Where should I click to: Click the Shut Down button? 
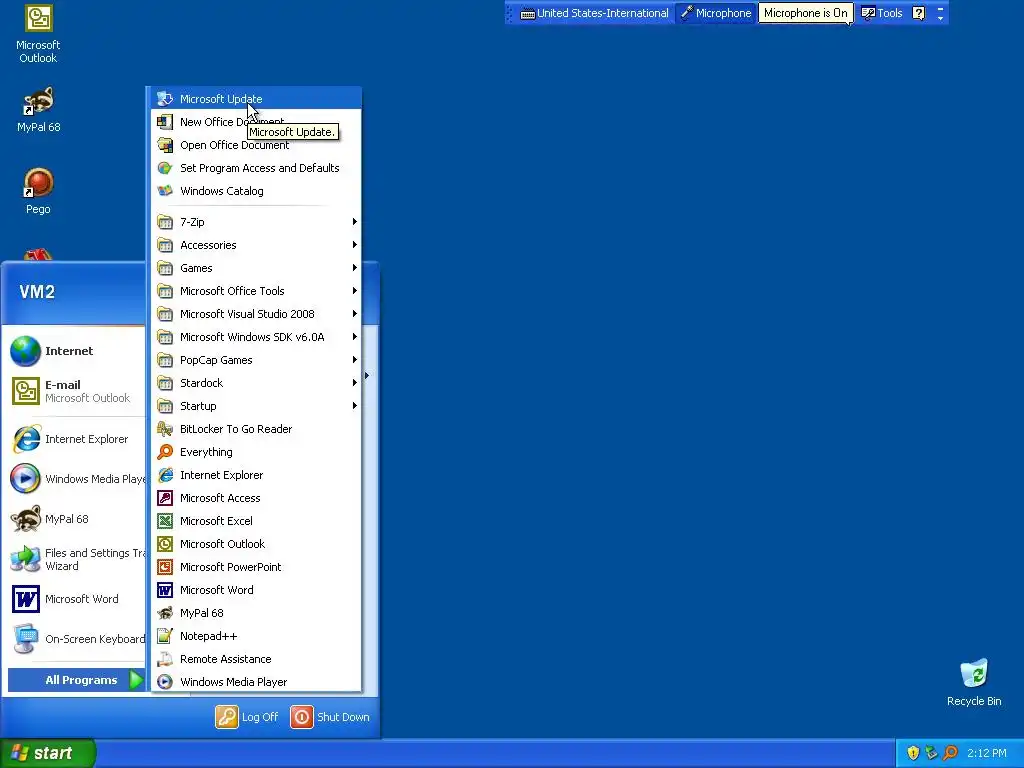[330, 716]
